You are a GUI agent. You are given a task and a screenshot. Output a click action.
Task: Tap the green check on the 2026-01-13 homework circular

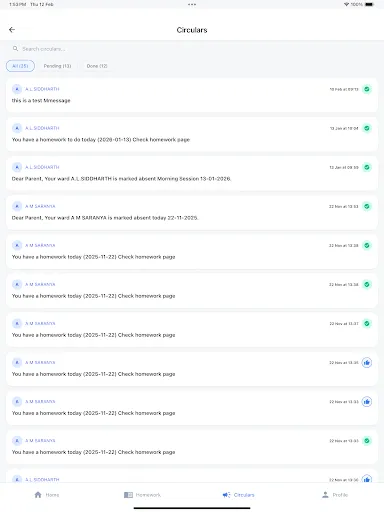tap(367, 128)
